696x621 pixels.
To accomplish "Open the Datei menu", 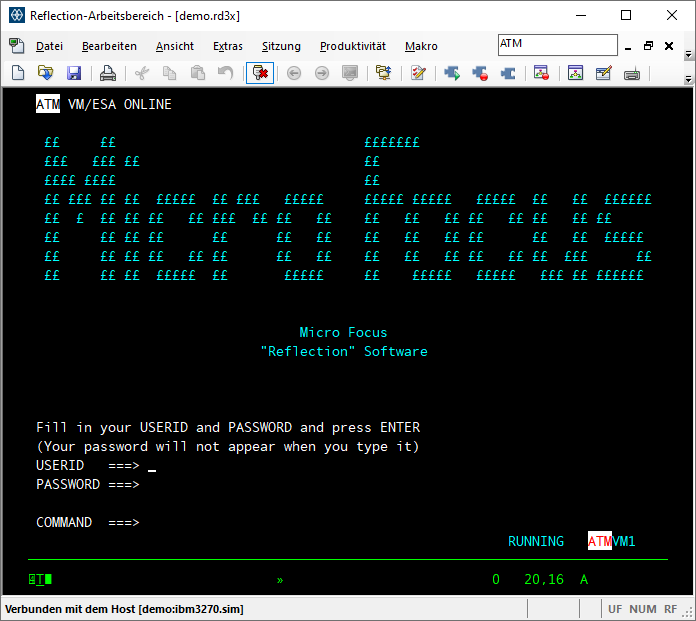I will pos(49,46).
